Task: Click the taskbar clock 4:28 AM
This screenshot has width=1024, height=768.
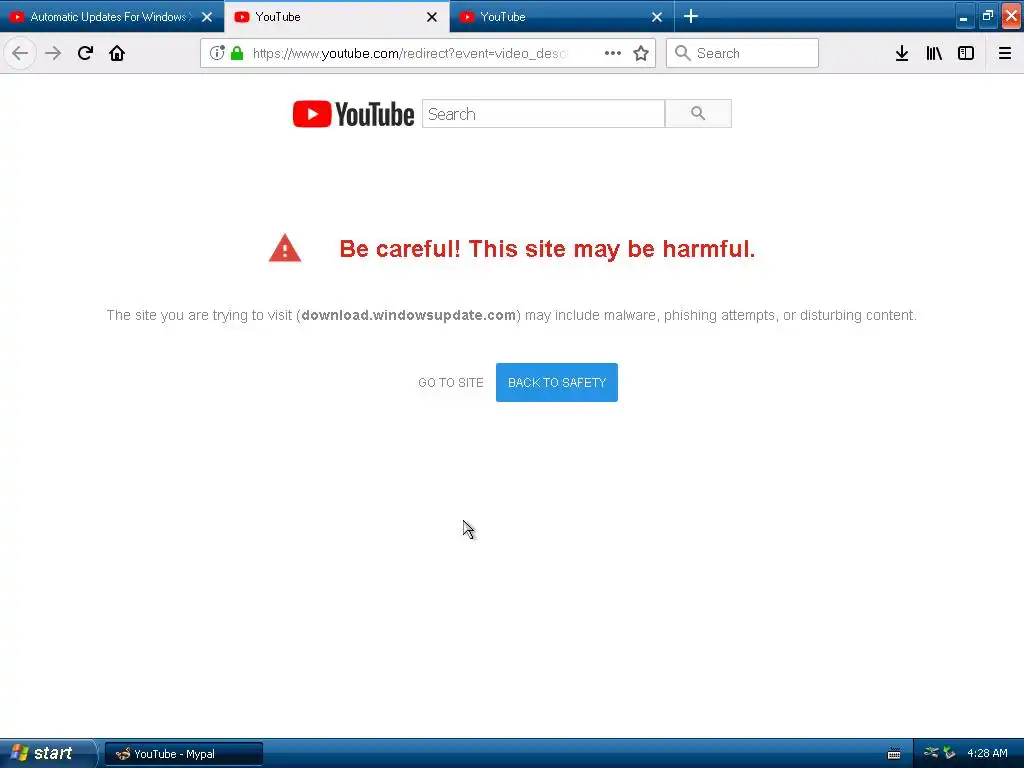Action: pyautogui.click(x=987, y=753)
